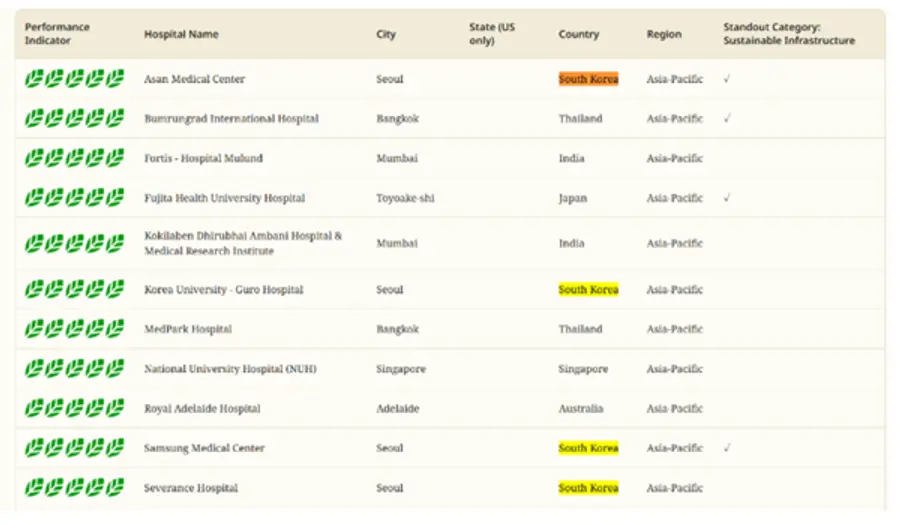Select the Bumrungrad International Hospital name

point(231,118)
